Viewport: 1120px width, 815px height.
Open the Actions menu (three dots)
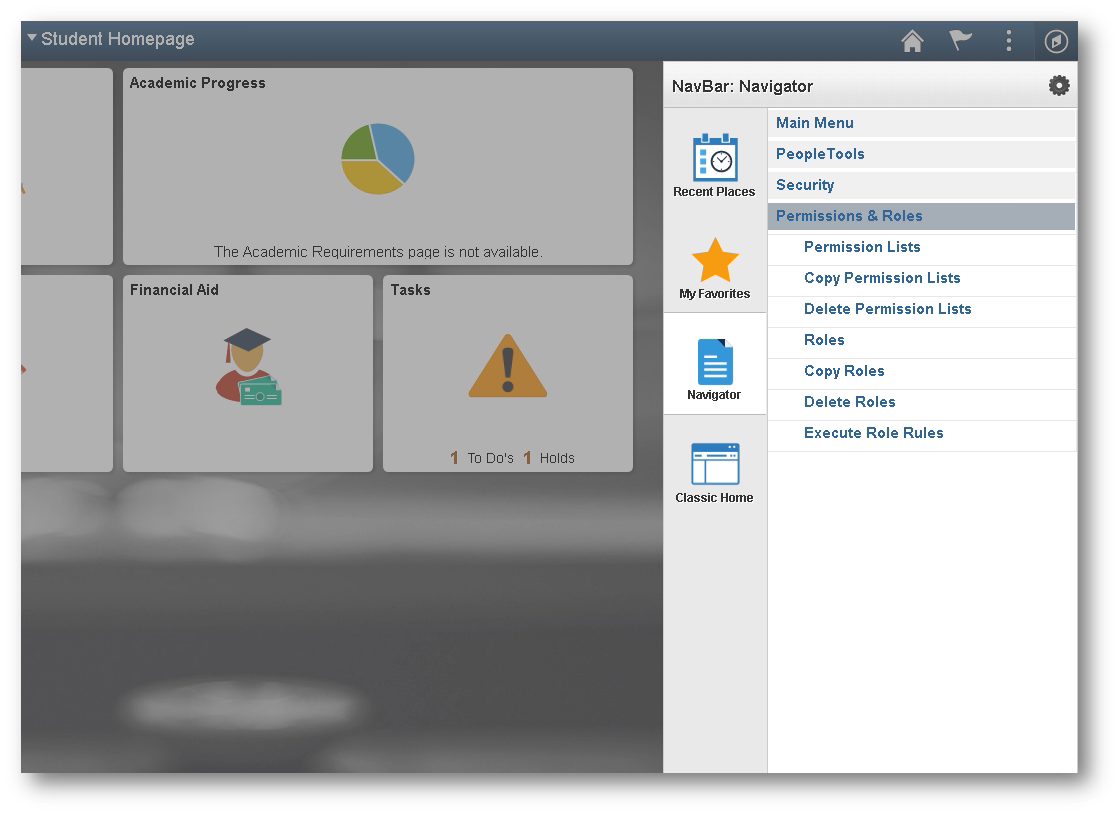tap(1008, 41)
